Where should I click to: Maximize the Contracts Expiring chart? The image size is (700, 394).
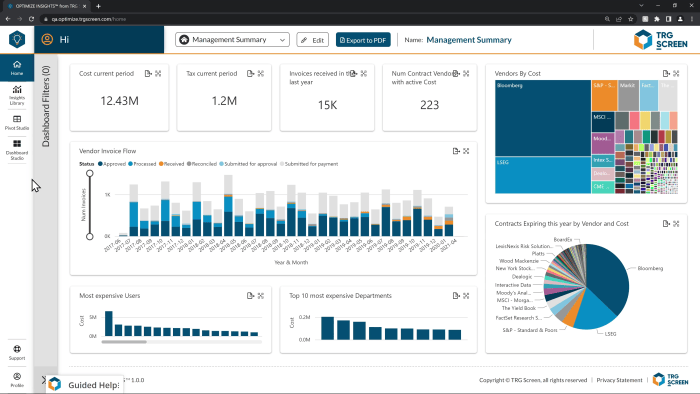[x=676, y=224]
